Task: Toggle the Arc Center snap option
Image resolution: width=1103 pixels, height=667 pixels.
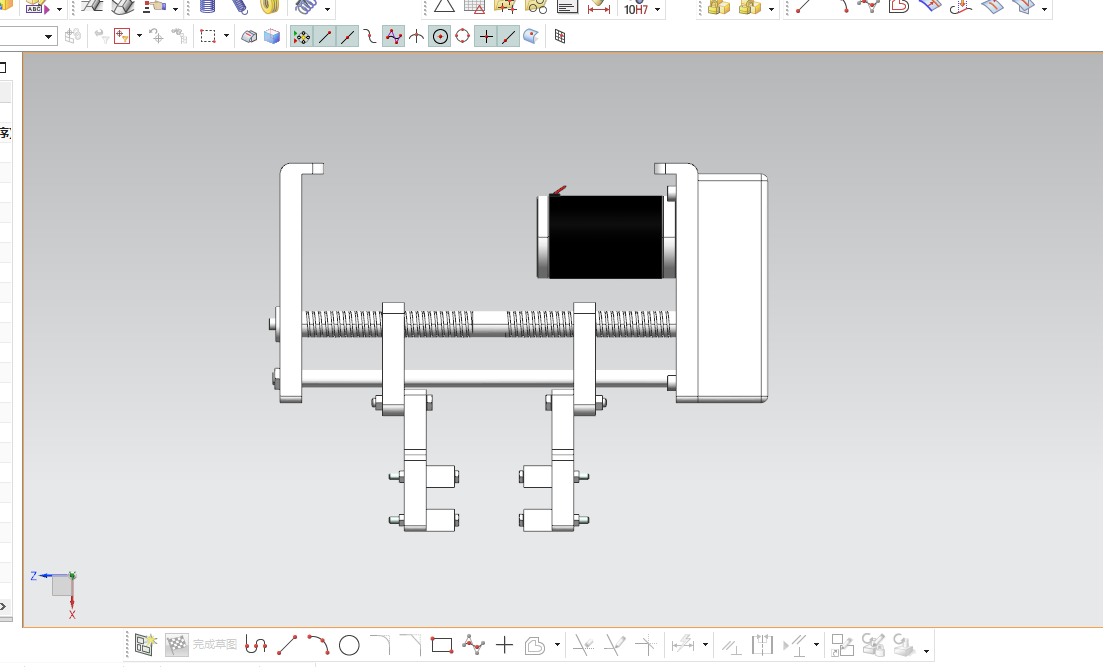Action: click(x=440, y=37)
